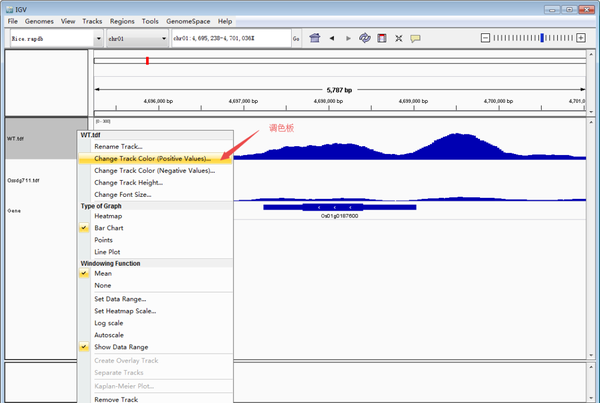Zoom out with the minus icon
The image size is (600, 403).
(x=485, y=38)
